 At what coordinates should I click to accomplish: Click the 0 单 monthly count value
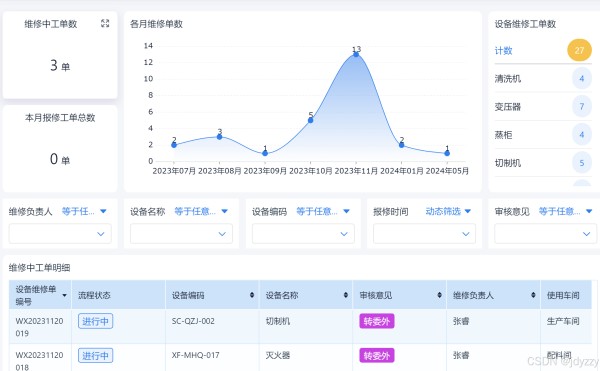pos(60,159)
